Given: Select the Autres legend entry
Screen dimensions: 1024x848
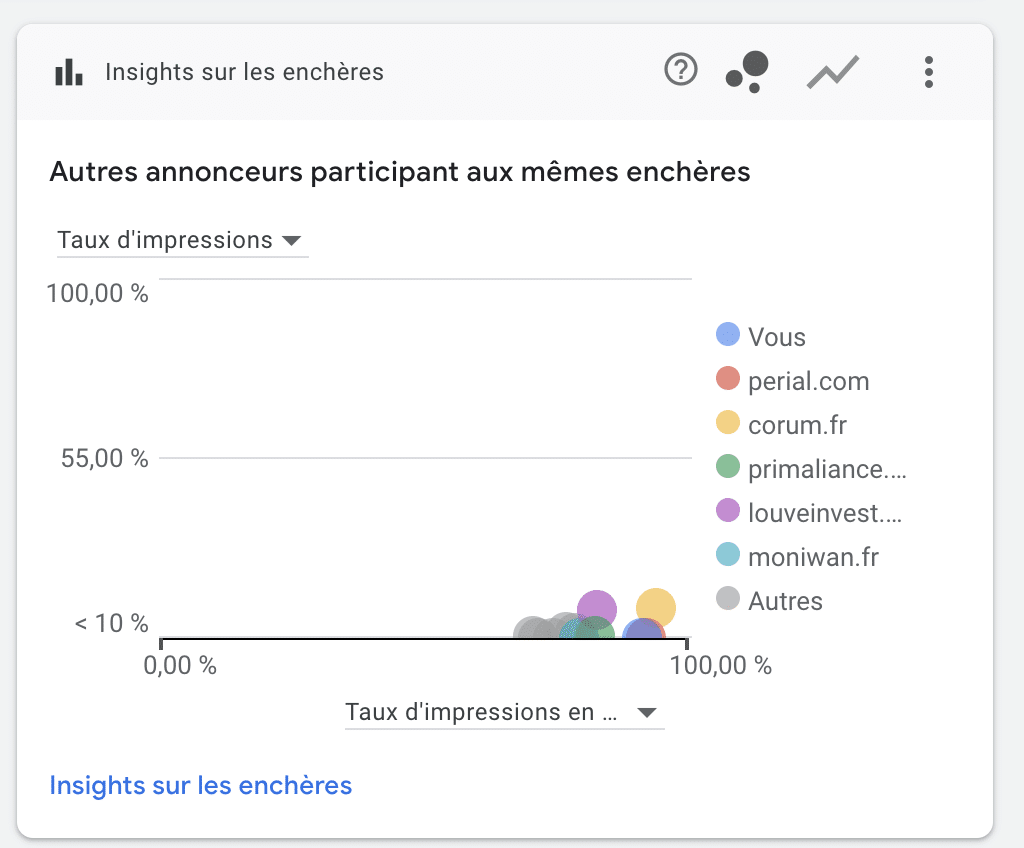Looking at the screenshot, I should (769, 600).
